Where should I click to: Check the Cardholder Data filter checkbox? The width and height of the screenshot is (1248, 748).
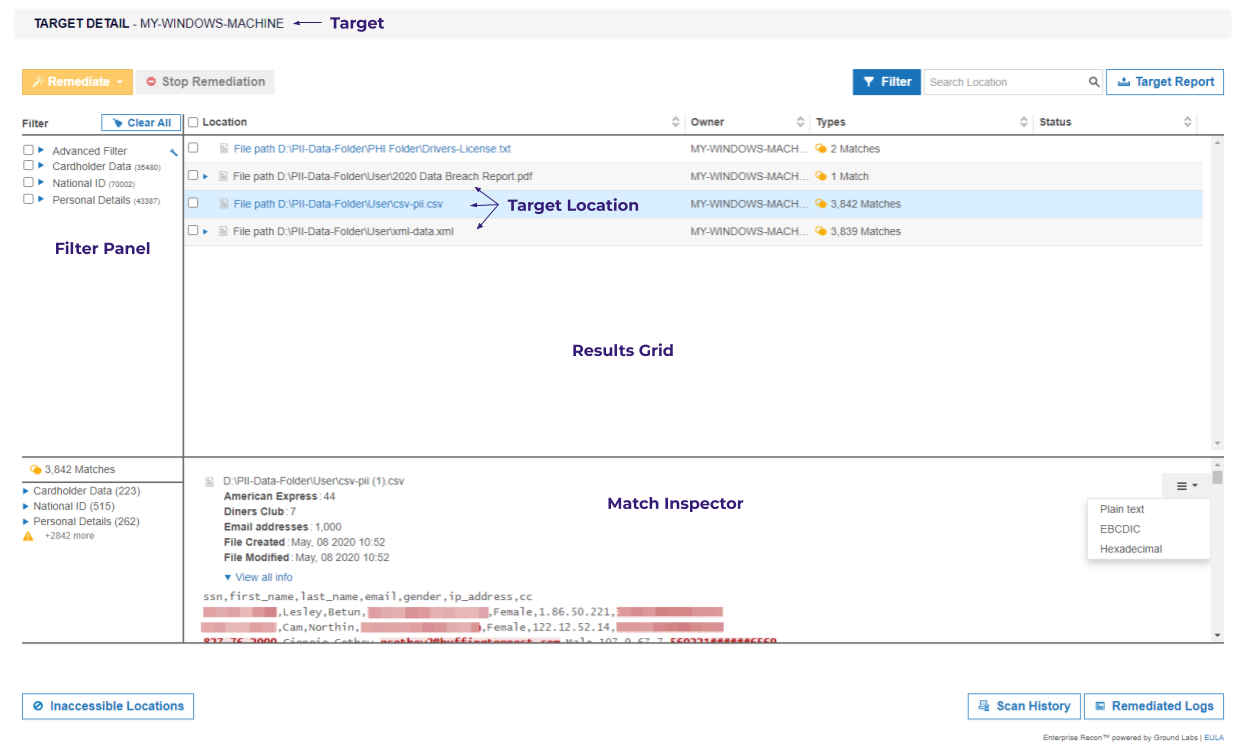point(28,166)
